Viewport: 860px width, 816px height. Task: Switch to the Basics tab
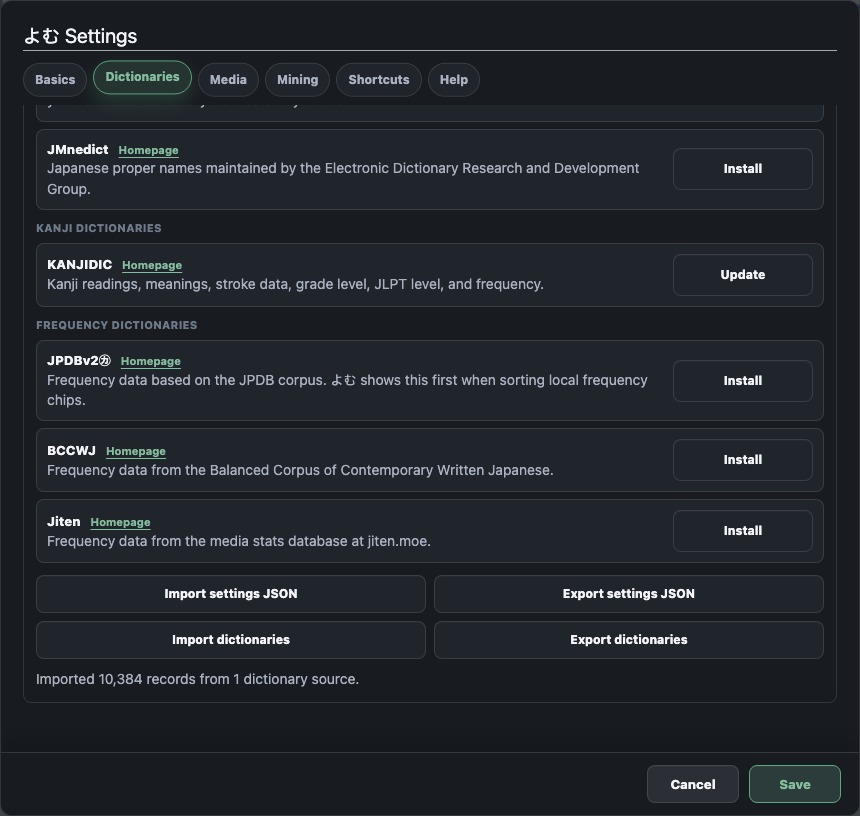pos(55,80)
